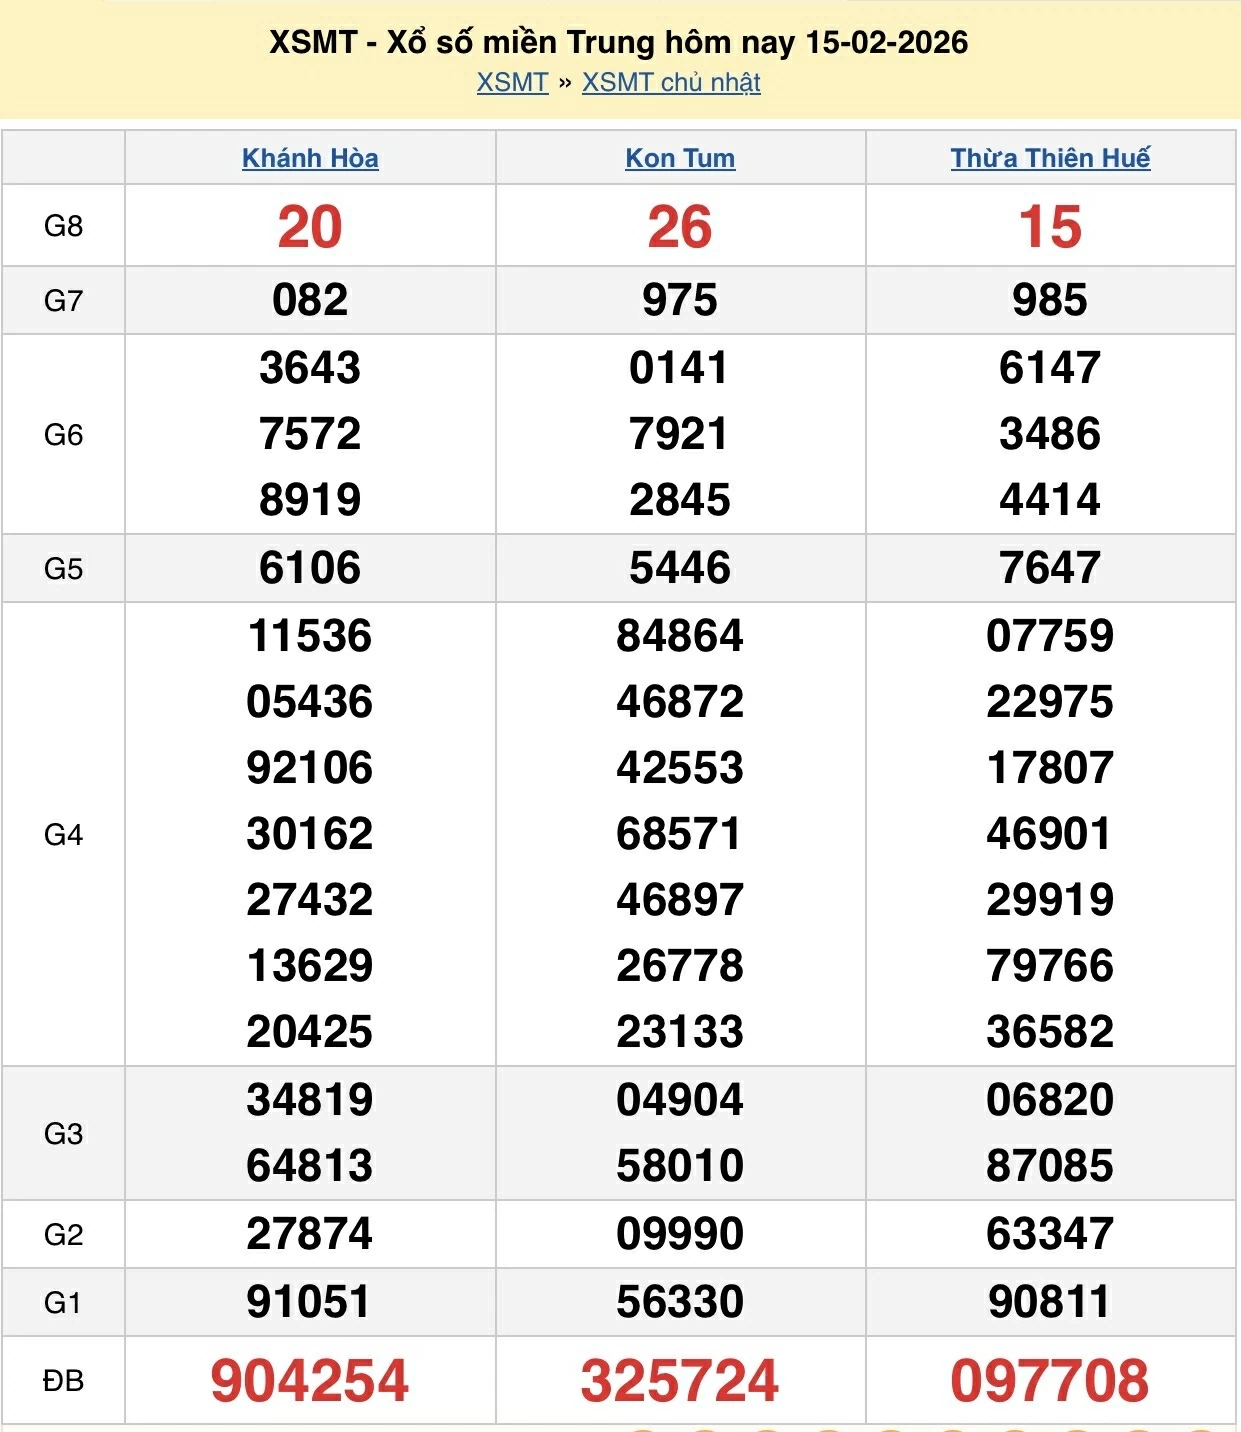This screenshot has width=1241, height=1432.
Task: Click the page title XSMT 15-02-2026
Action: [x=619, y=42]
